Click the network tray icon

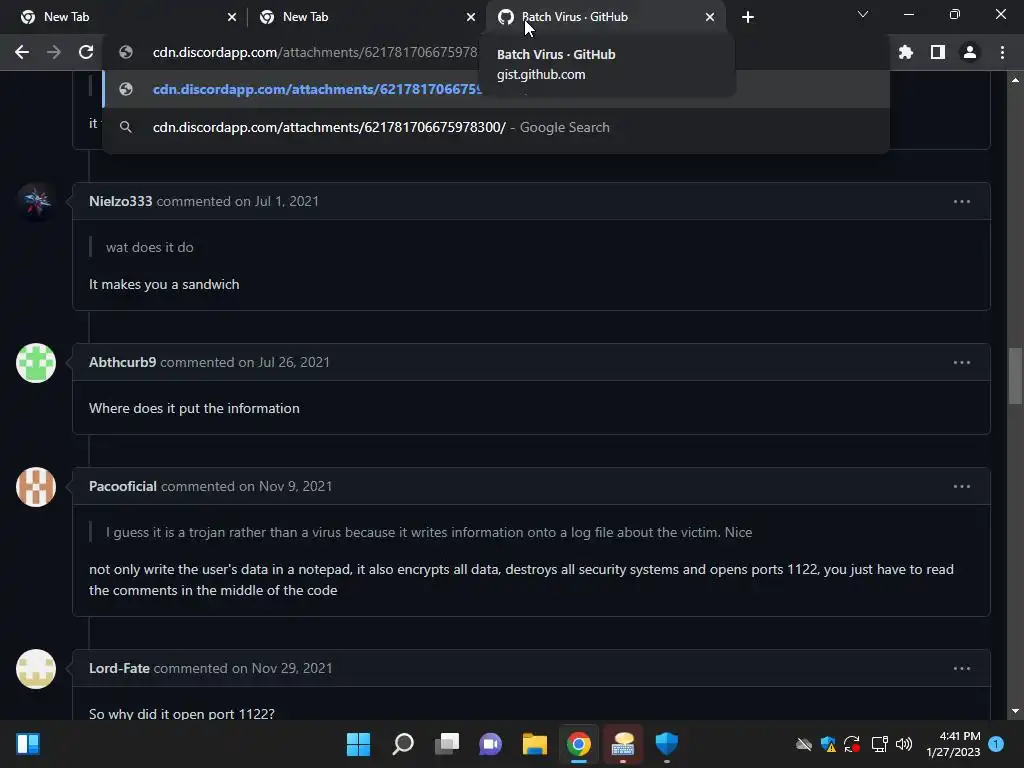tap(879, 744)
